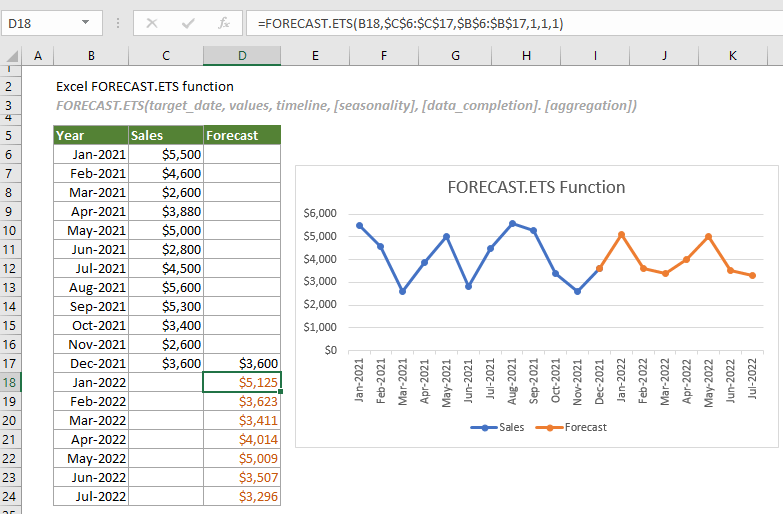
Task: Click the forecast cell showing $3,296
Action: pyautogui.click(x=242, y=496)
